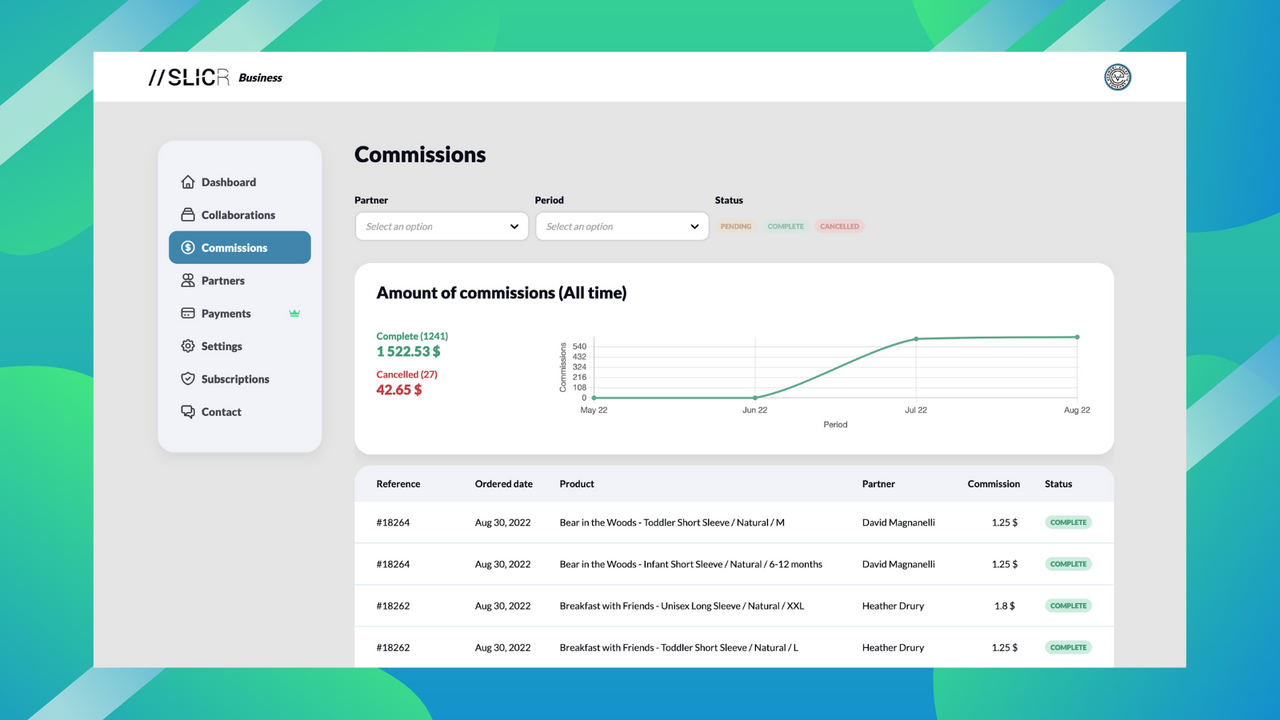Open the profile avatar in the header
The height and width of the screenshot is (720, 1280).
tap(1117, 77)
